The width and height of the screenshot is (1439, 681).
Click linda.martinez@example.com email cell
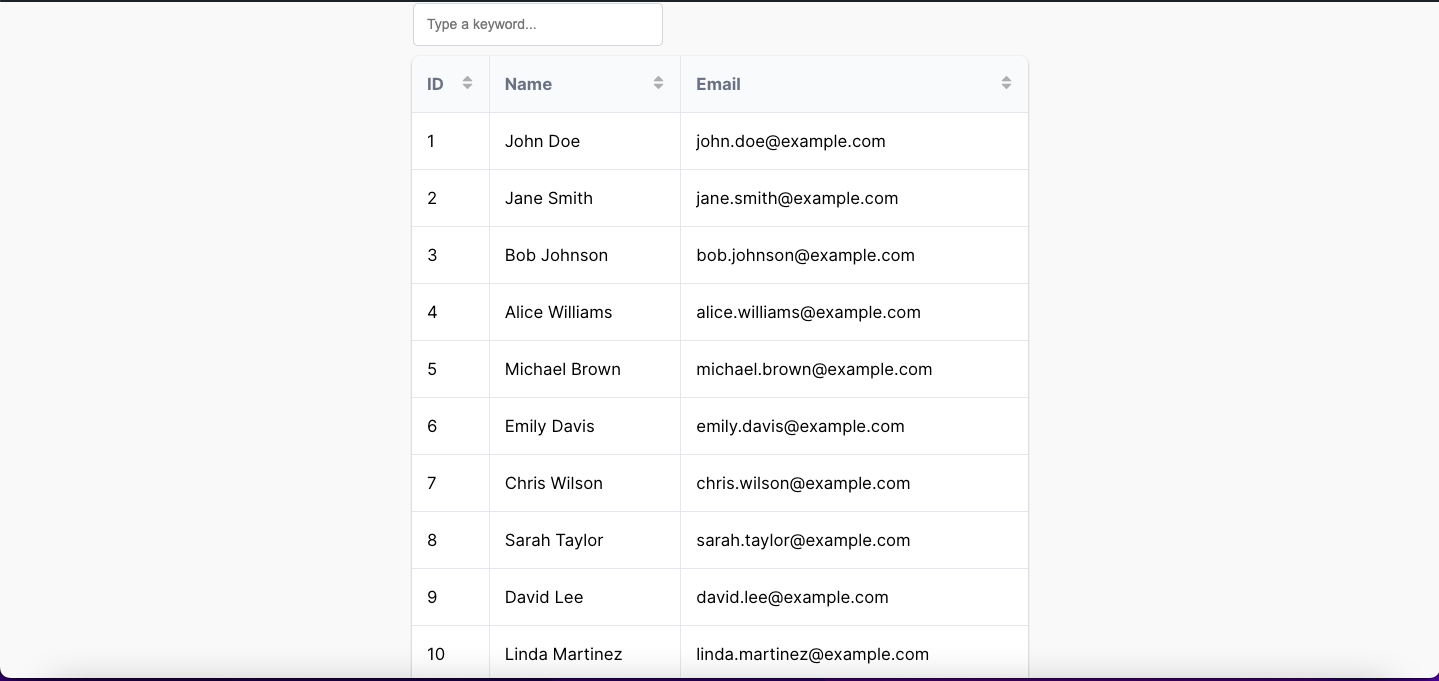[x=854, y=653]
